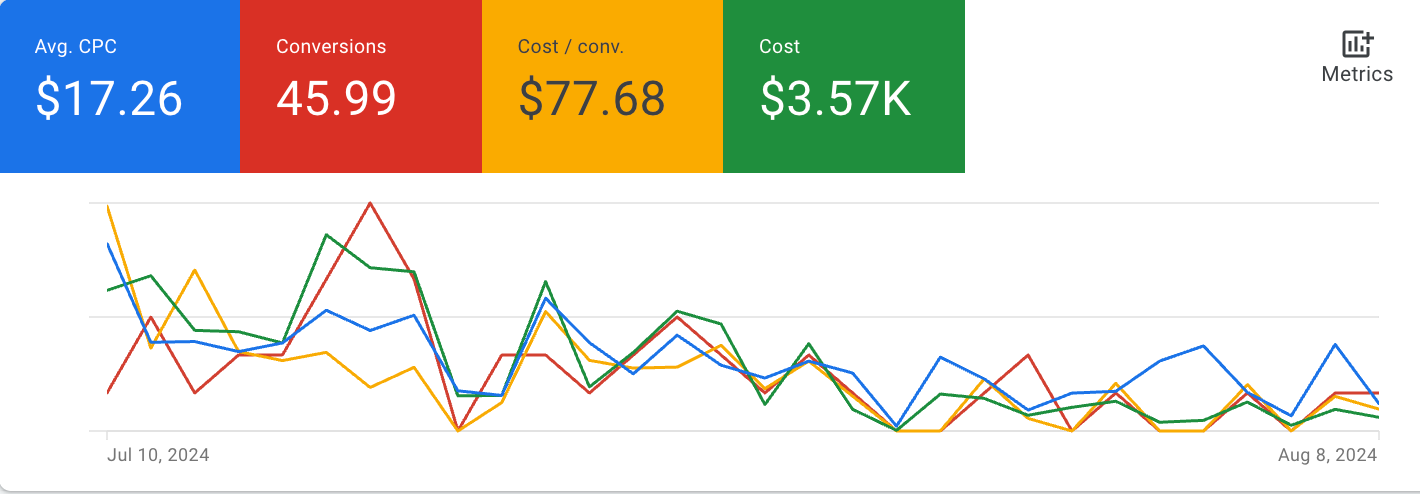Select the blue Avg. CPC scorecard
Image resolution: width=1420 pixels, height=494 pixels.
click(120, 86)
